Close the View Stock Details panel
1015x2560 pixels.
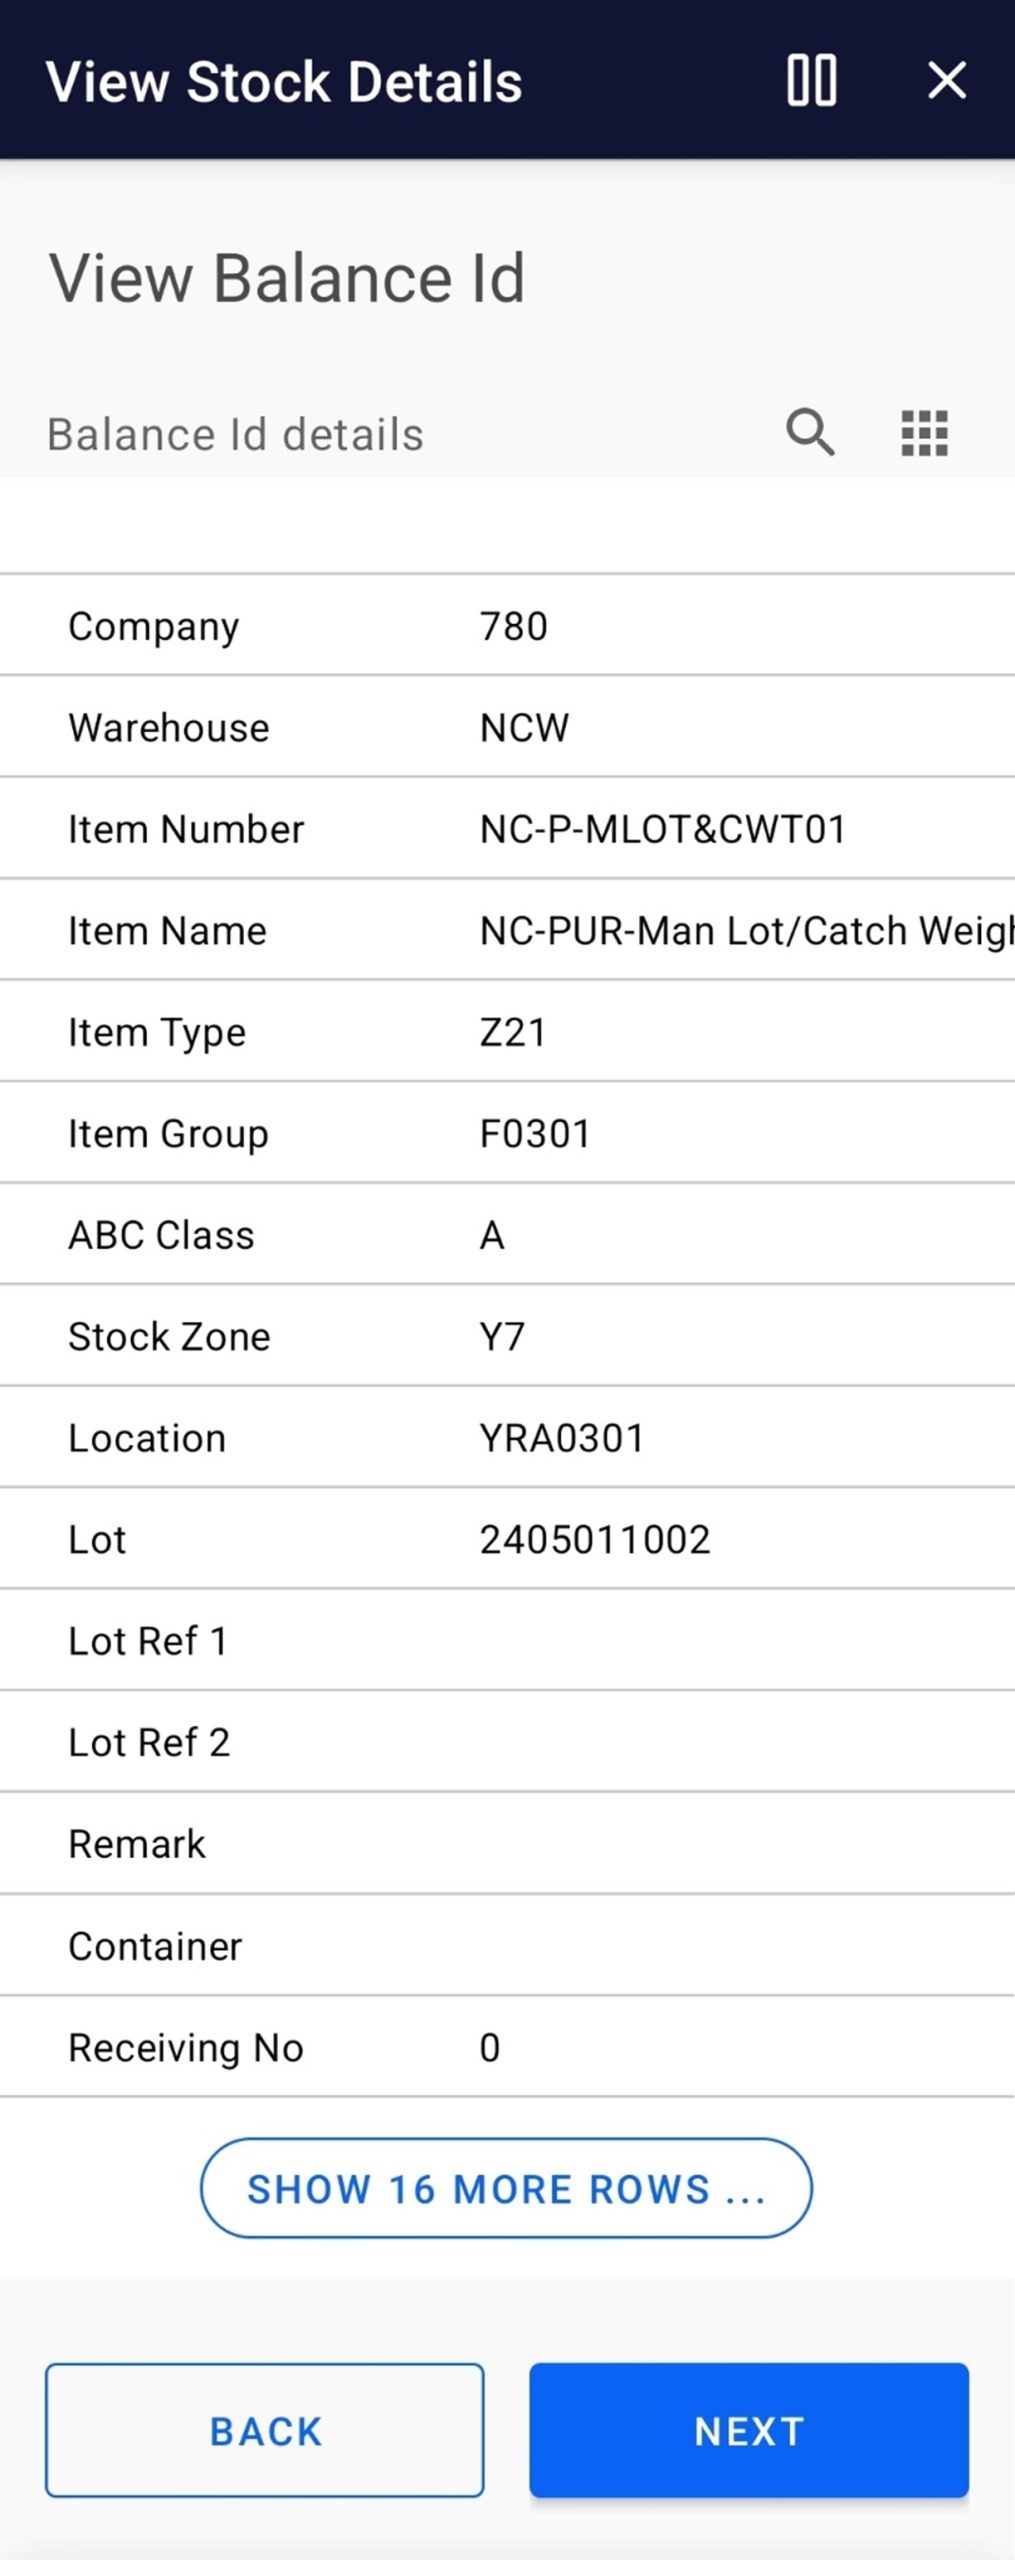[946, 81]
